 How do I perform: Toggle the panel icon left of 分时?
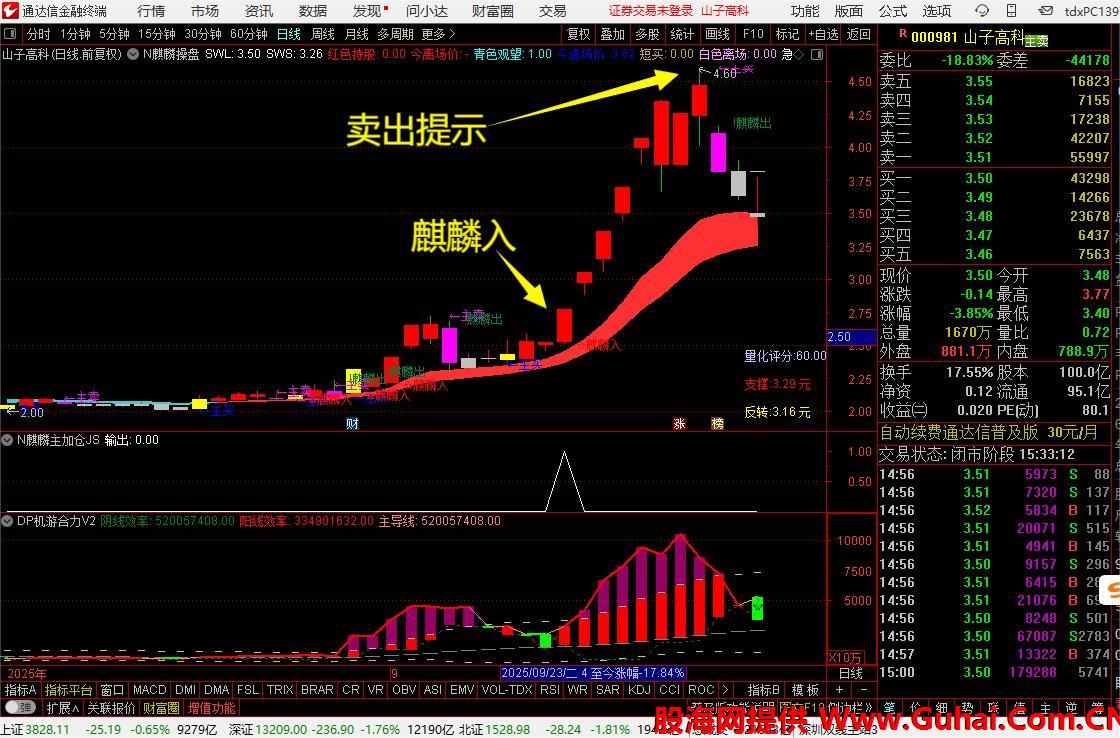tap(10, 34)
